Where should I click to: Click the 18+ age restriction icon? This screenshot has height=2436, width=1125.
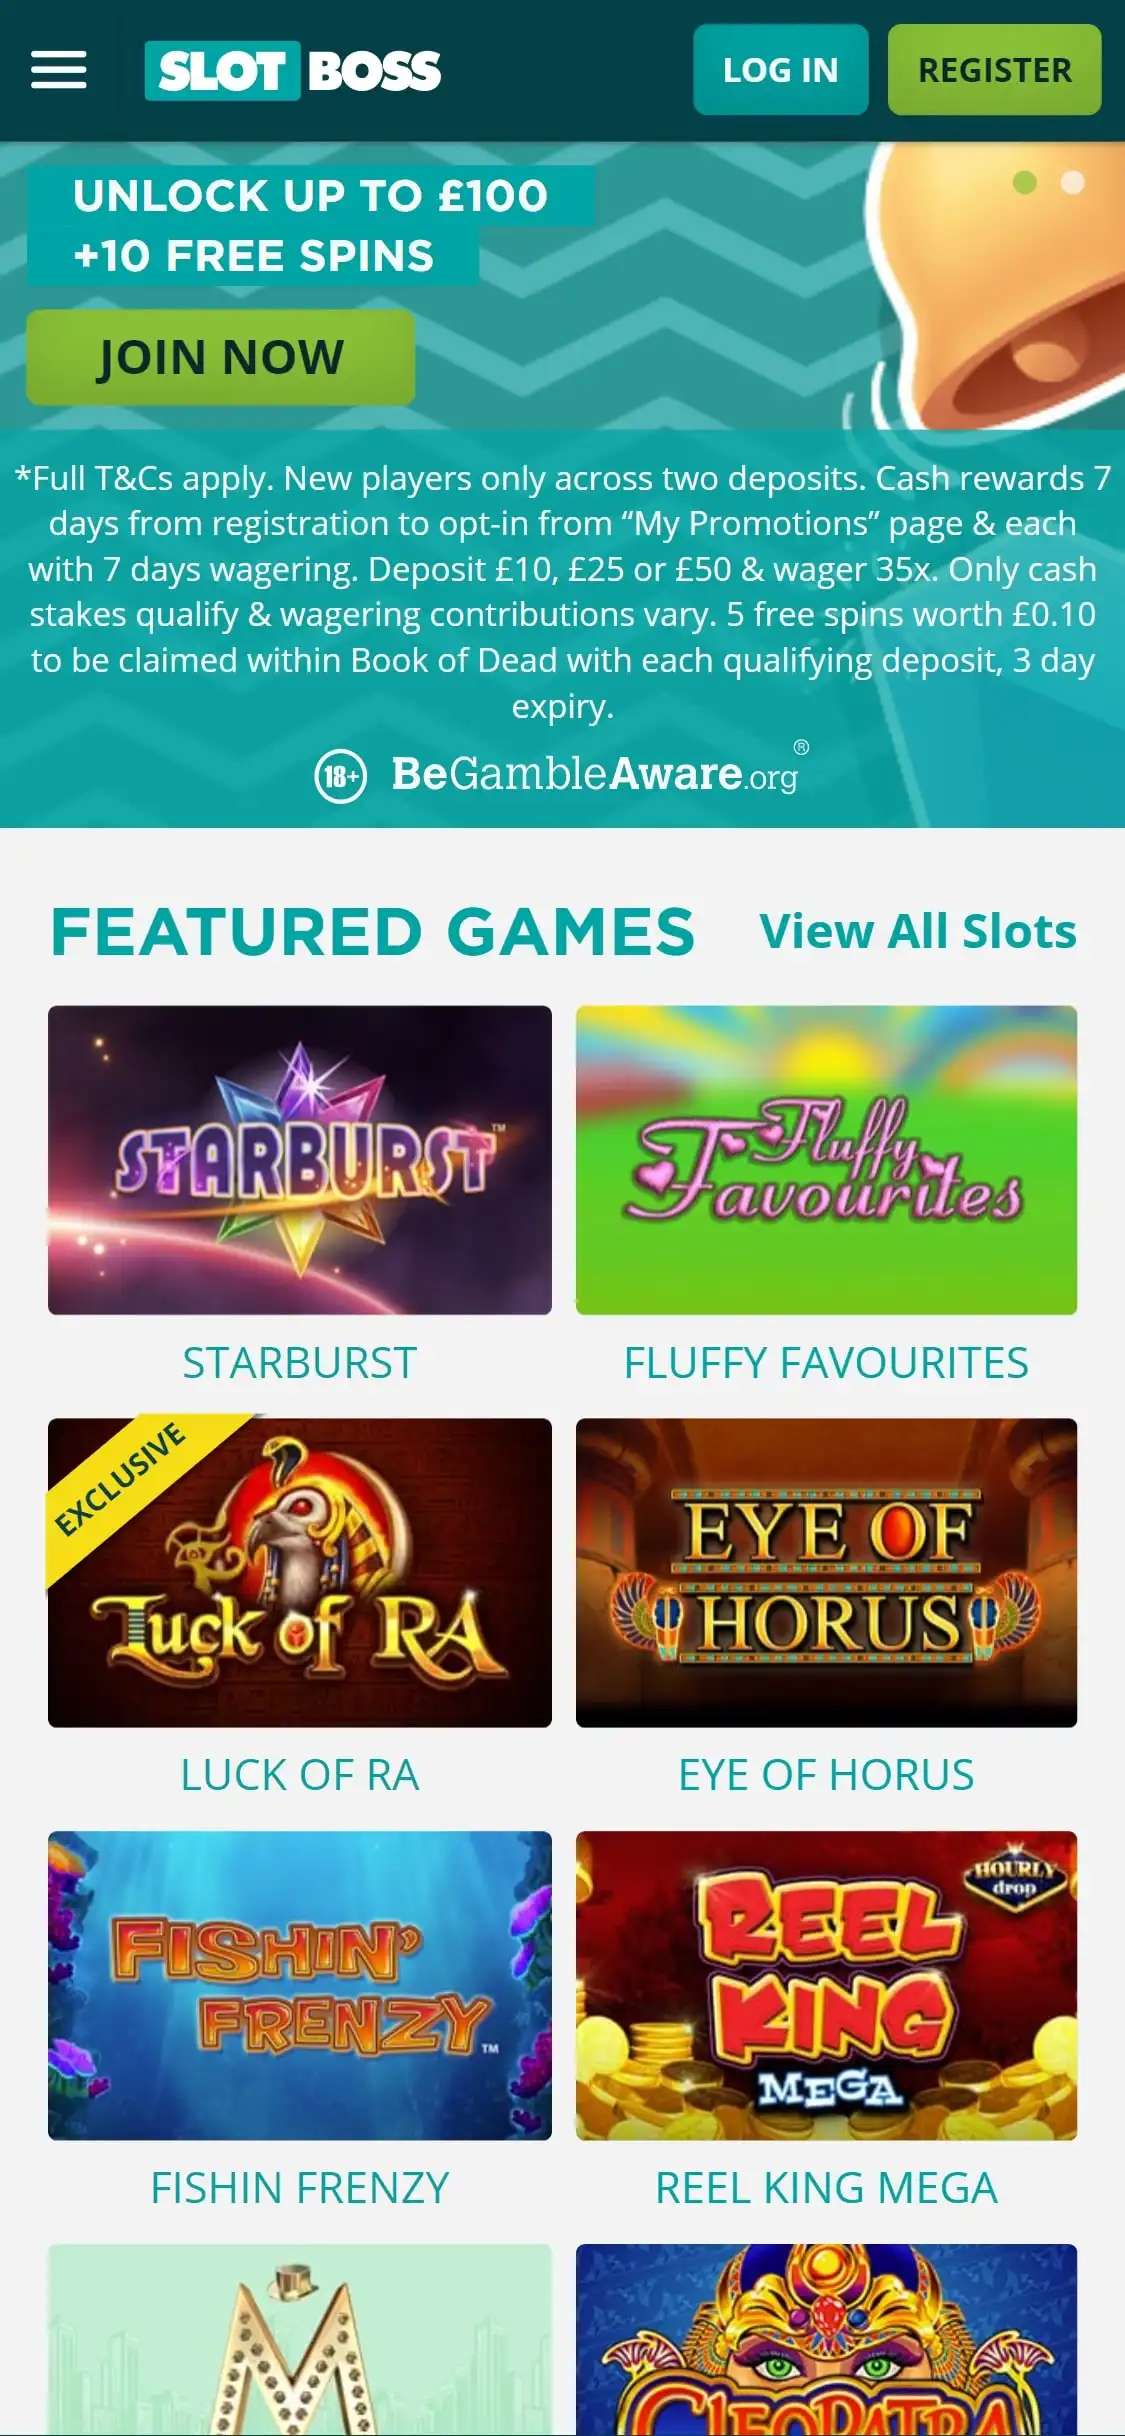(341, 776)
